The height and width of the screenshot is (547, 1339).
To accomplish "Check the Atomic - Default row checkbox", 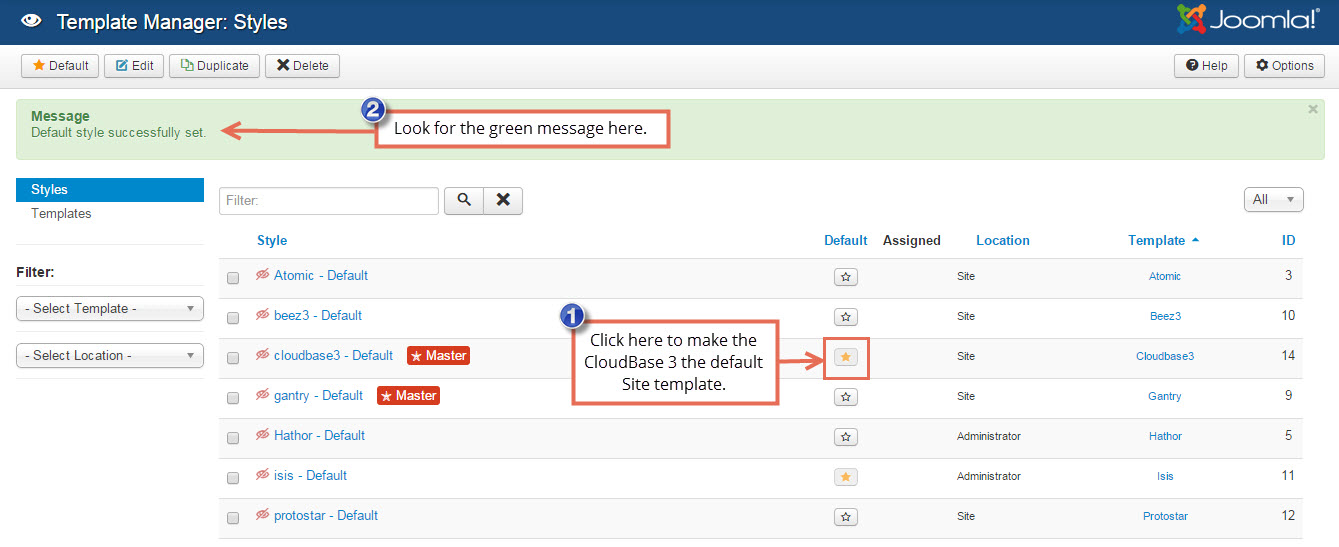I will (x=233, y=278).
